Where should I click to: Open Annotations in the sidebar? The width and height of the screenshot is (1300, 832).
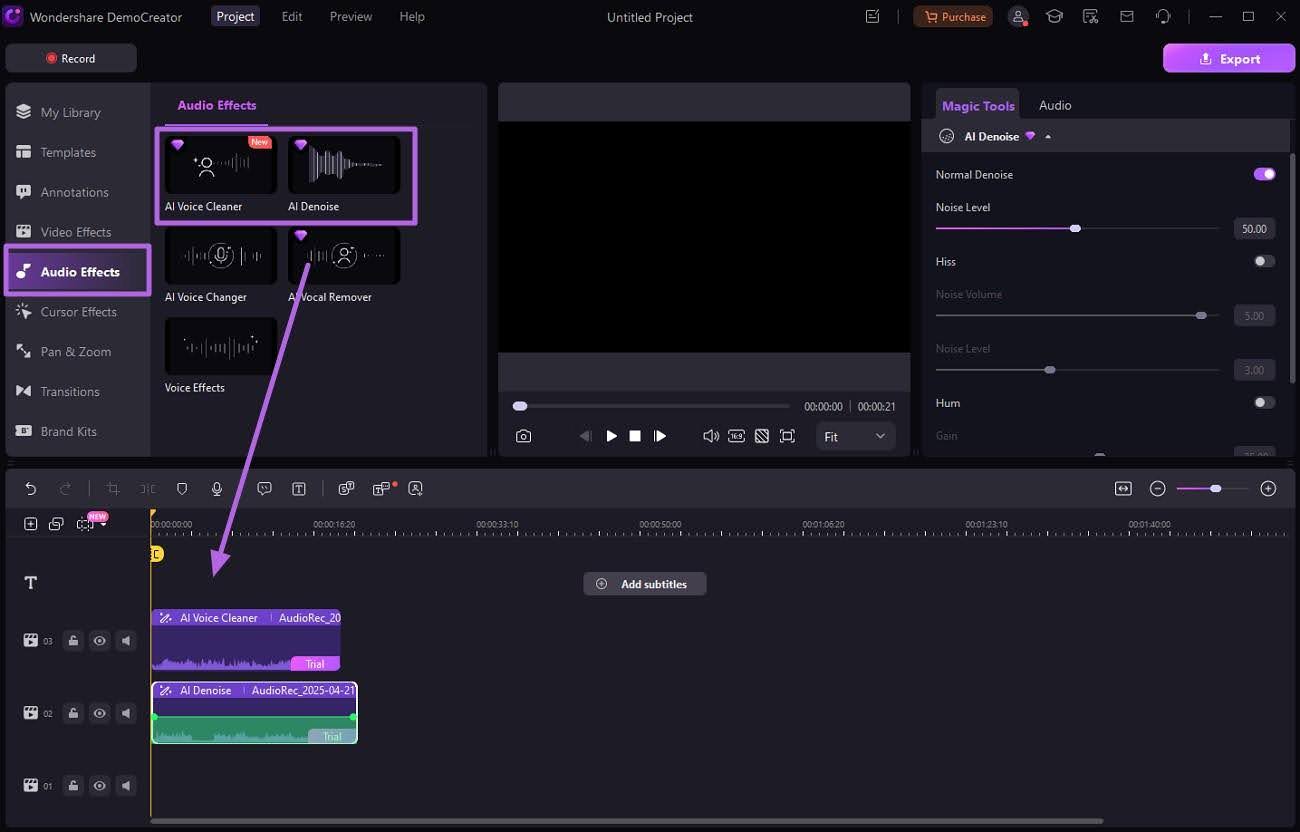click(76, 192)
